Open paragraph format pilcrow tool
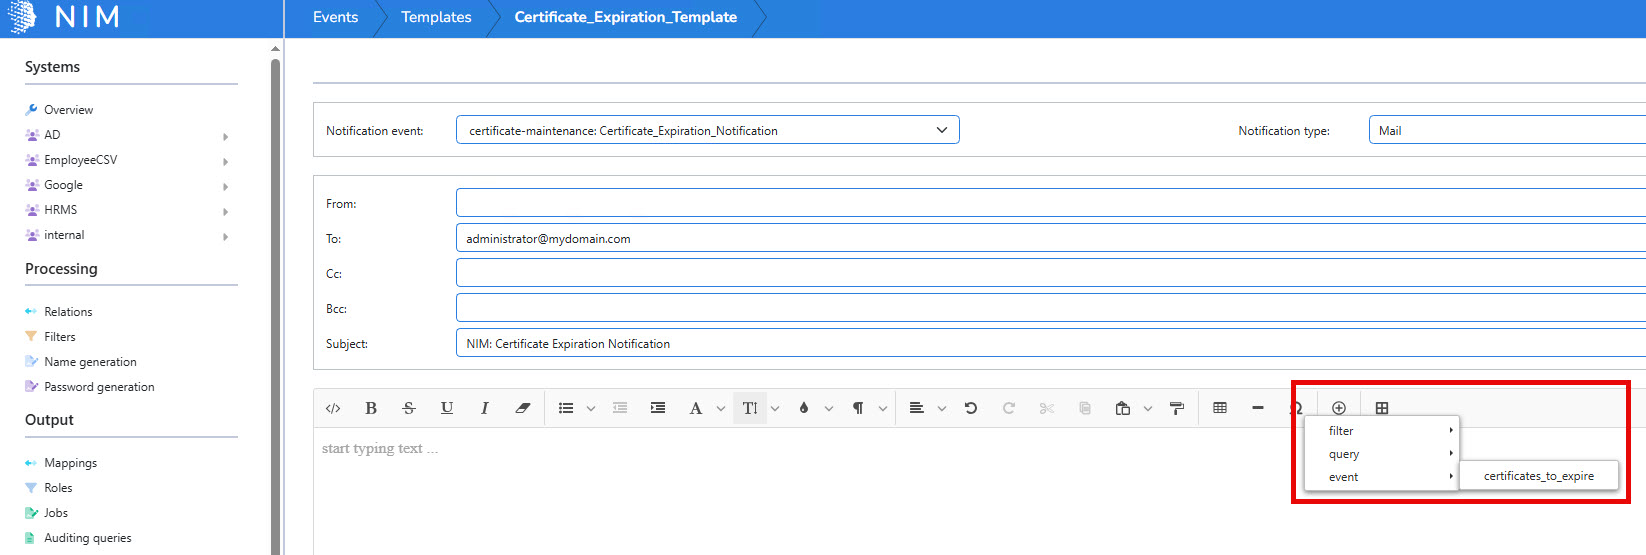Viewport: 1646px width, 555px height. [858, 408]
